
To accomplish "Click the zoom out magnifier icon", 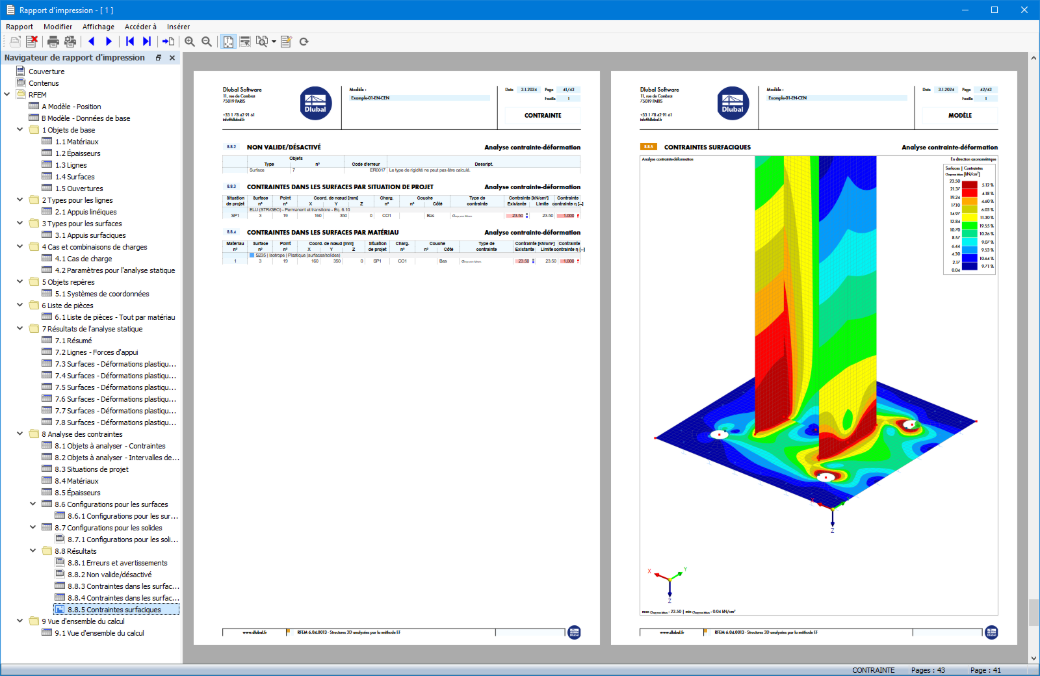I will pos(207,42).
